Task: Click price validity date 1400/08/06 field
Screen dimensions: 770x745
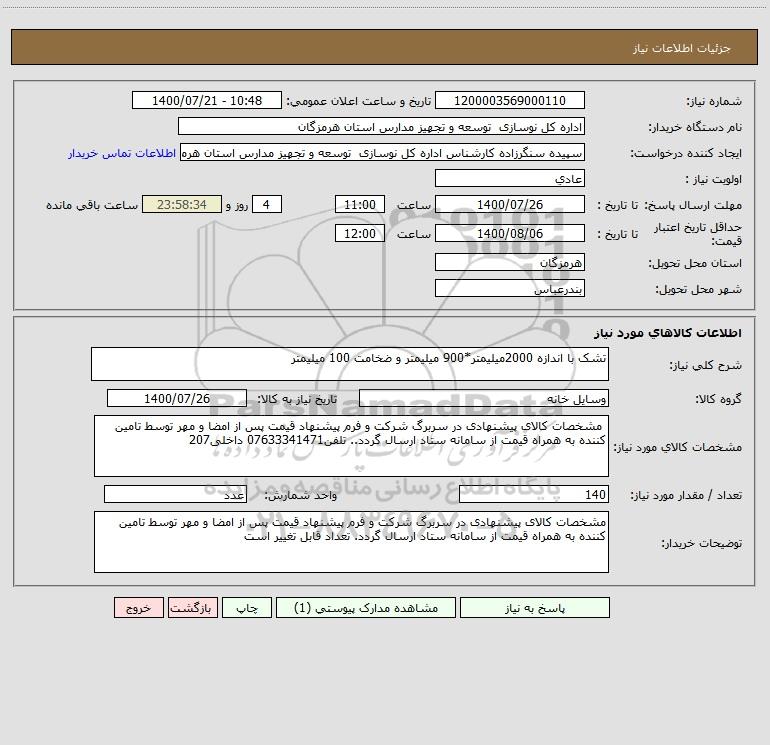Action: click(510, 233)
